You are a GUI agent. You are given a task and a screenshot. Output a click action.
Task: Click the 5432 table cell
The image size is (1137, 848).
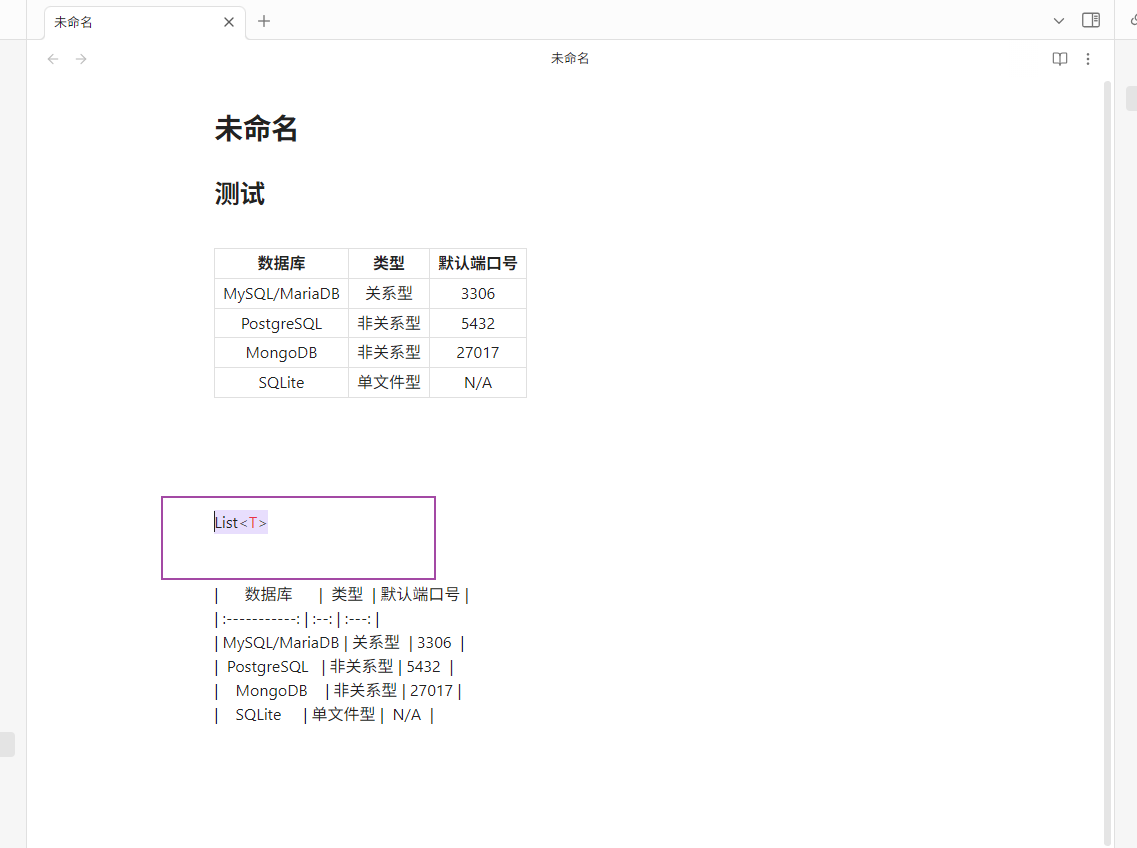coord(478,324)
